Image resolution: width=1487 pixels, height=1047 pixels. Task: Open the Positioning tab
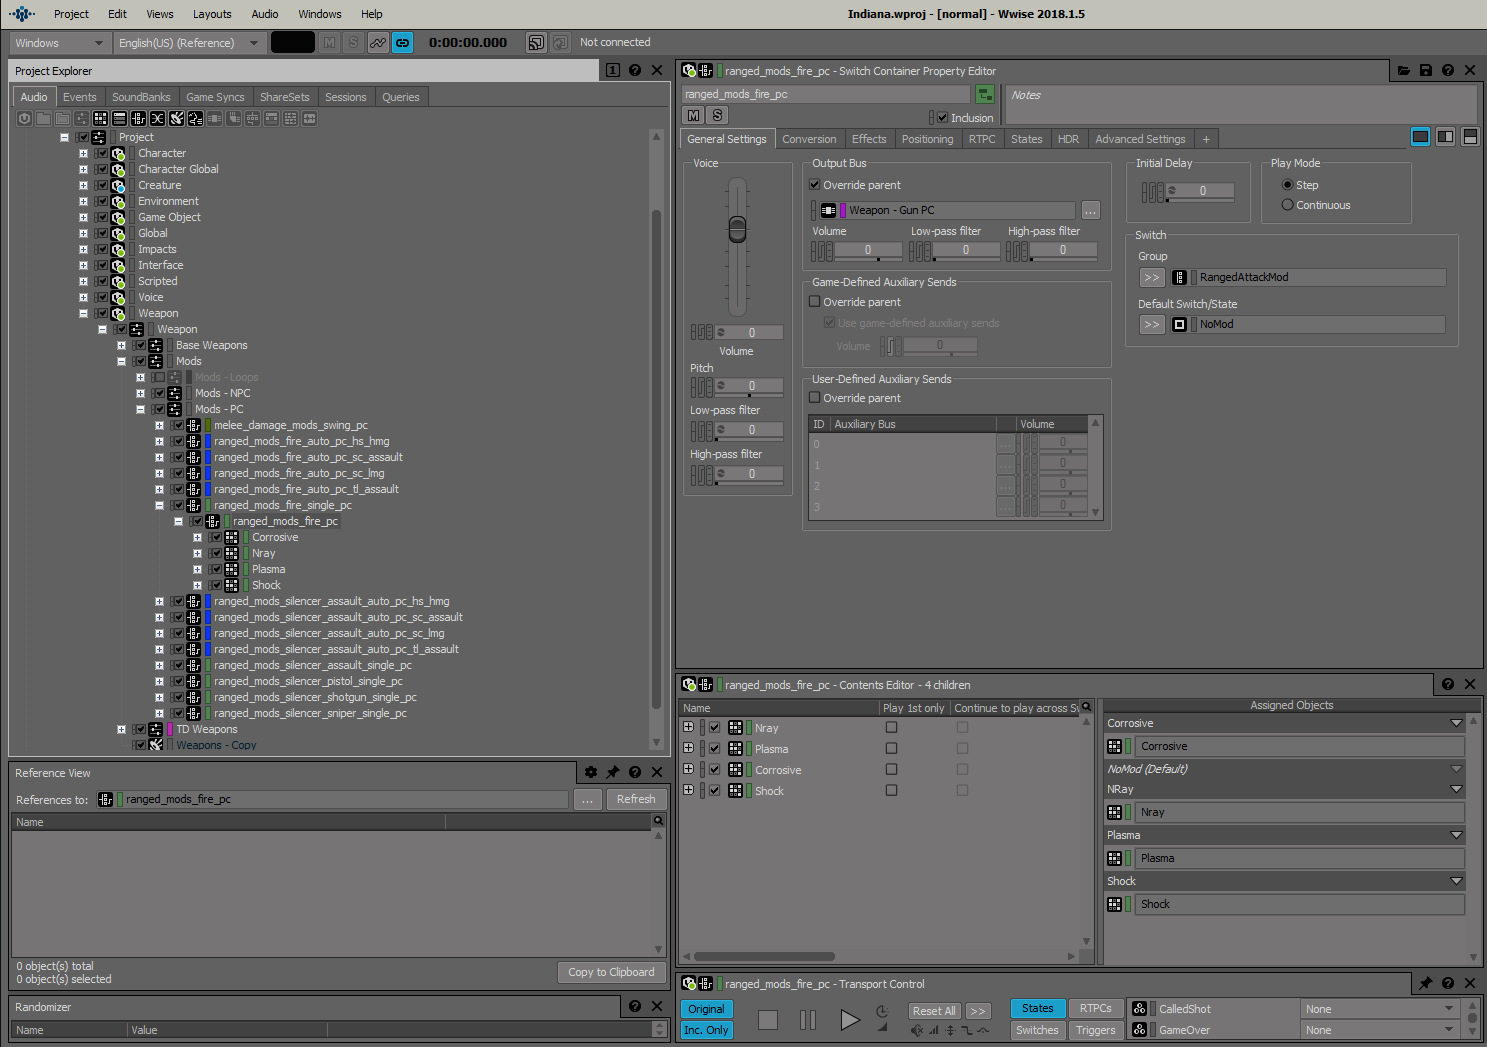click(x=927, y=139)
